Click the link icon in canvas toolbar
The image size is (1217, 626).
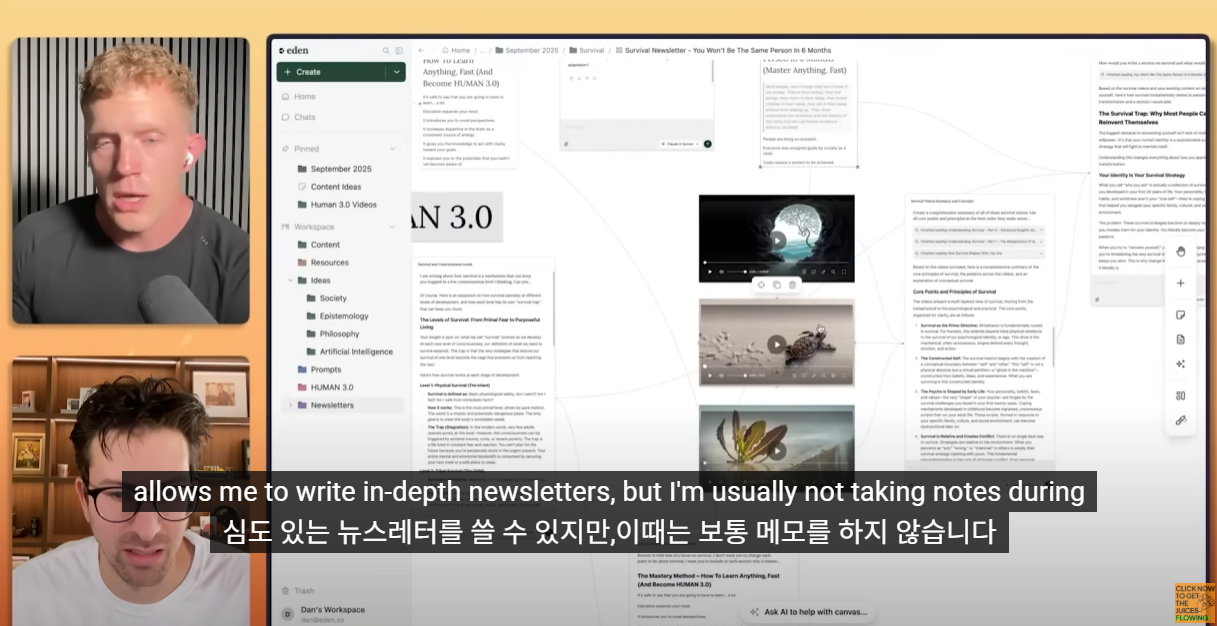[x=1180, y=421]
